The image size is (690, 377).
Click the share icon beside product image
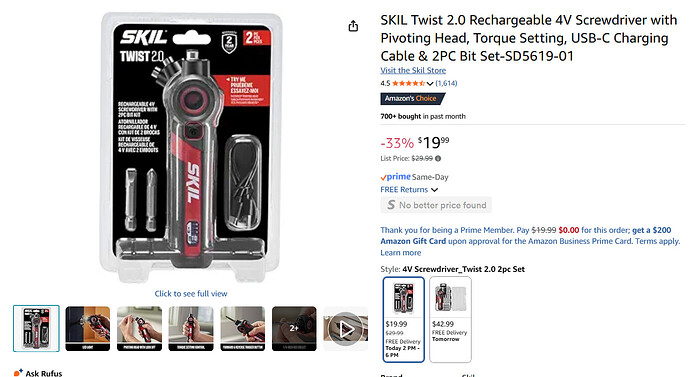[353, 26]
